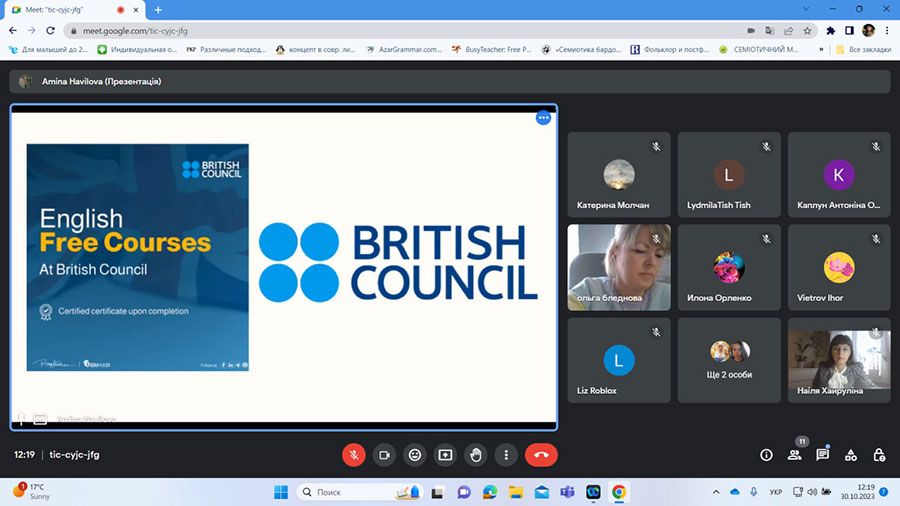Open a new browser tab
The width and height of the screenshot is (900, 506).
[158, 10]
